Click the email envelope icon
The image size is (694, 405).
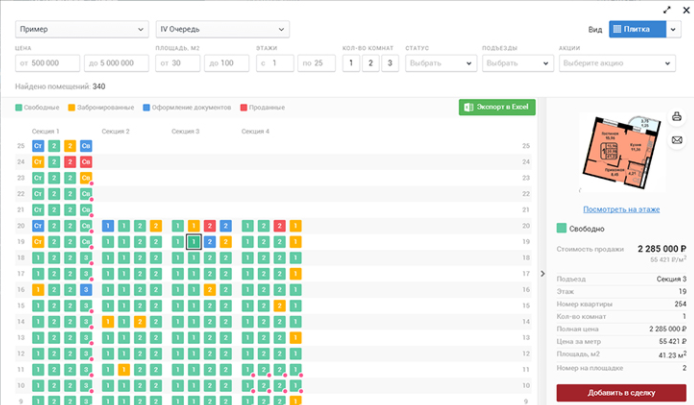point(676,140)
